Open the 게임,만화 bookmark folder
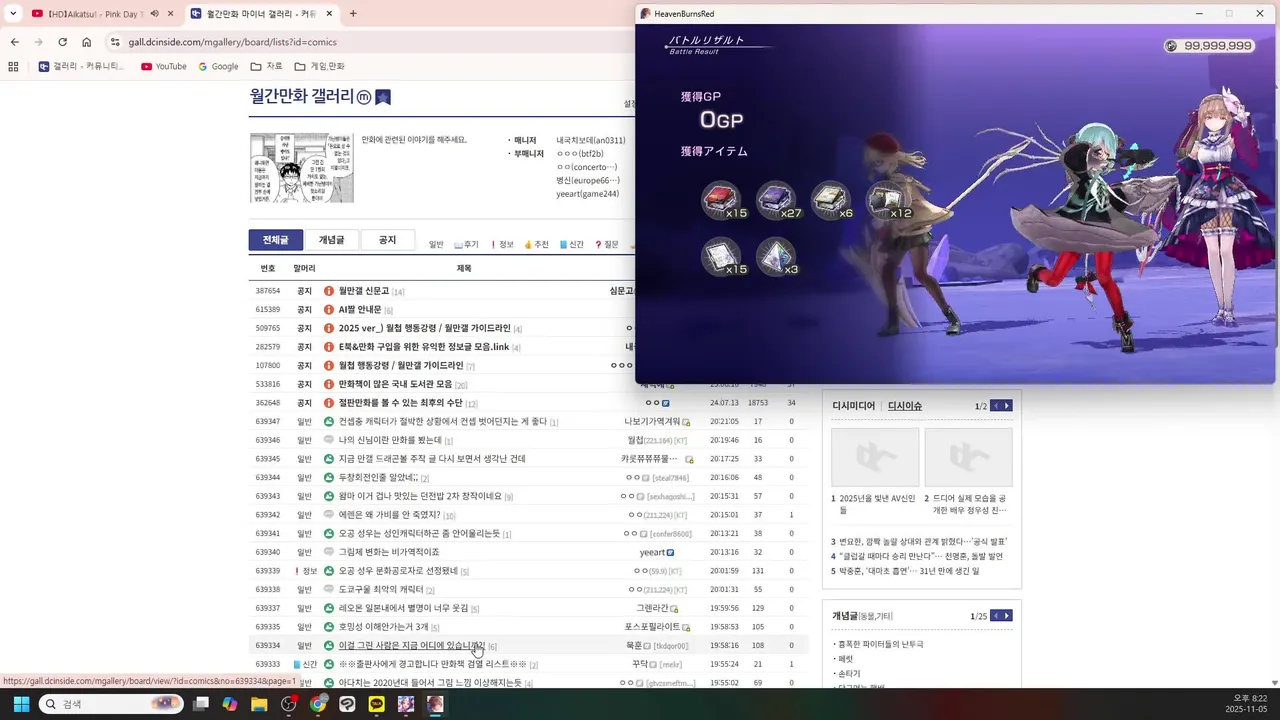Screen dimensions: 1280x720 320,66
